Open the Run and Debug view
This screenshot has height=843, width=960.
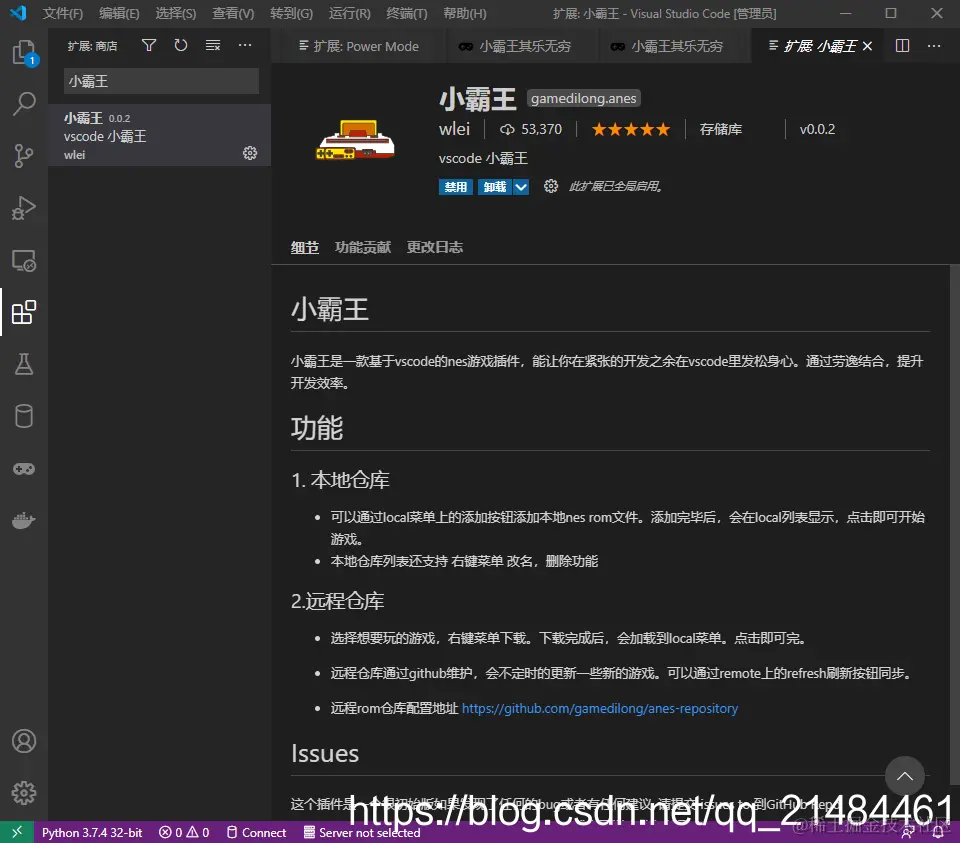(x=24, y=207)
